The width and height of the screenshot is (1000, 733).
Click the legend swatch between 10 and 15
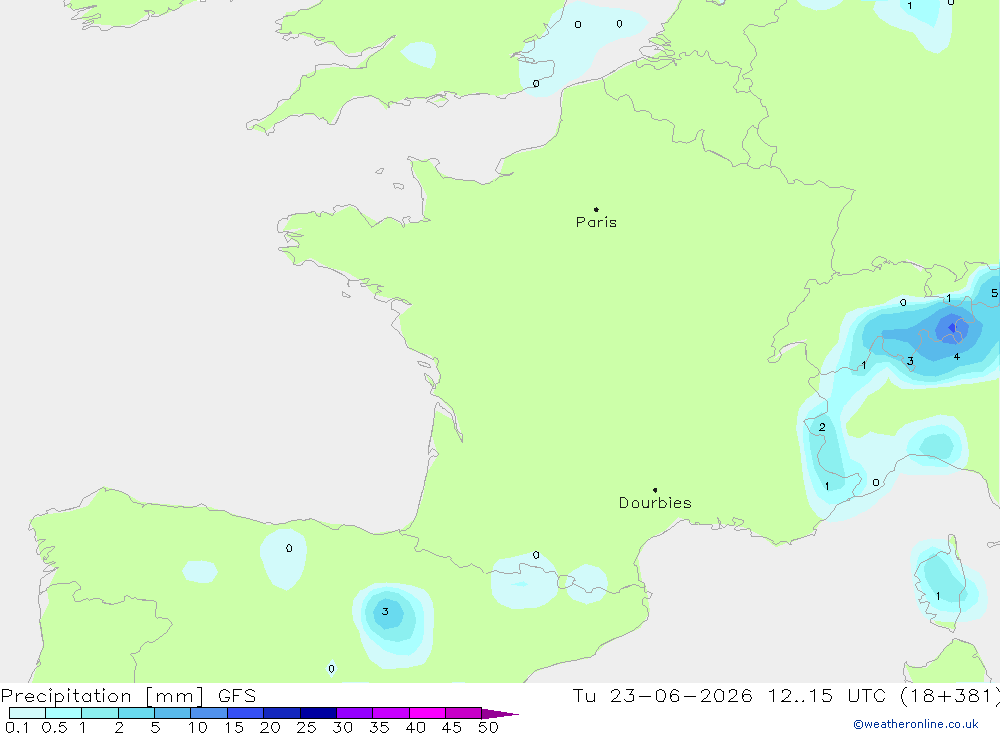click(209, 713)
